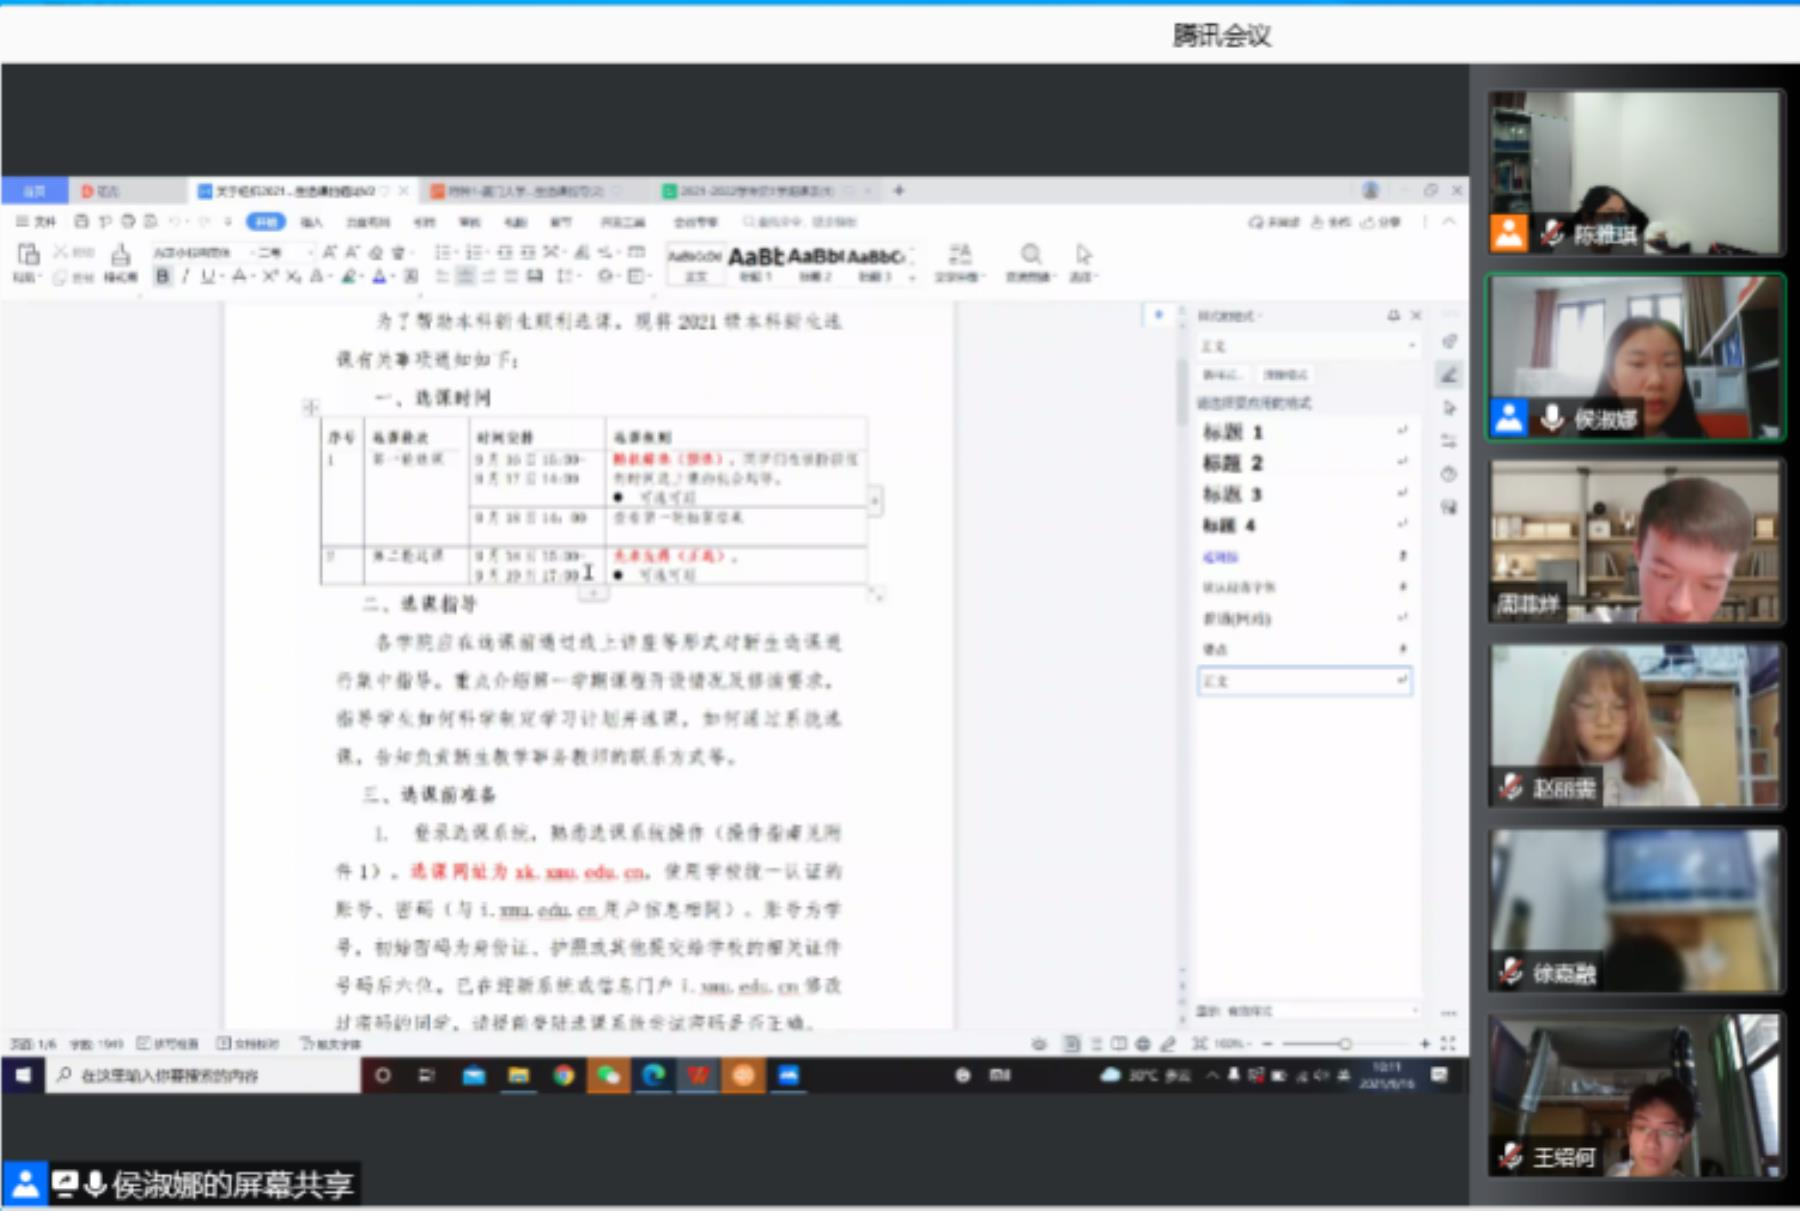
Task: Toggle the bulleted list button
Action: coord(443,252)
